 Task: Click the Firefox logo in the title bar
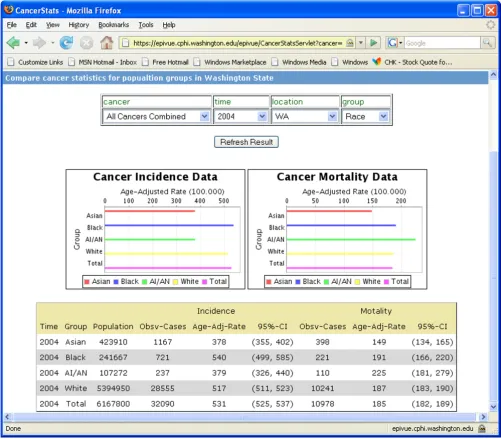(x=9, y=10)
